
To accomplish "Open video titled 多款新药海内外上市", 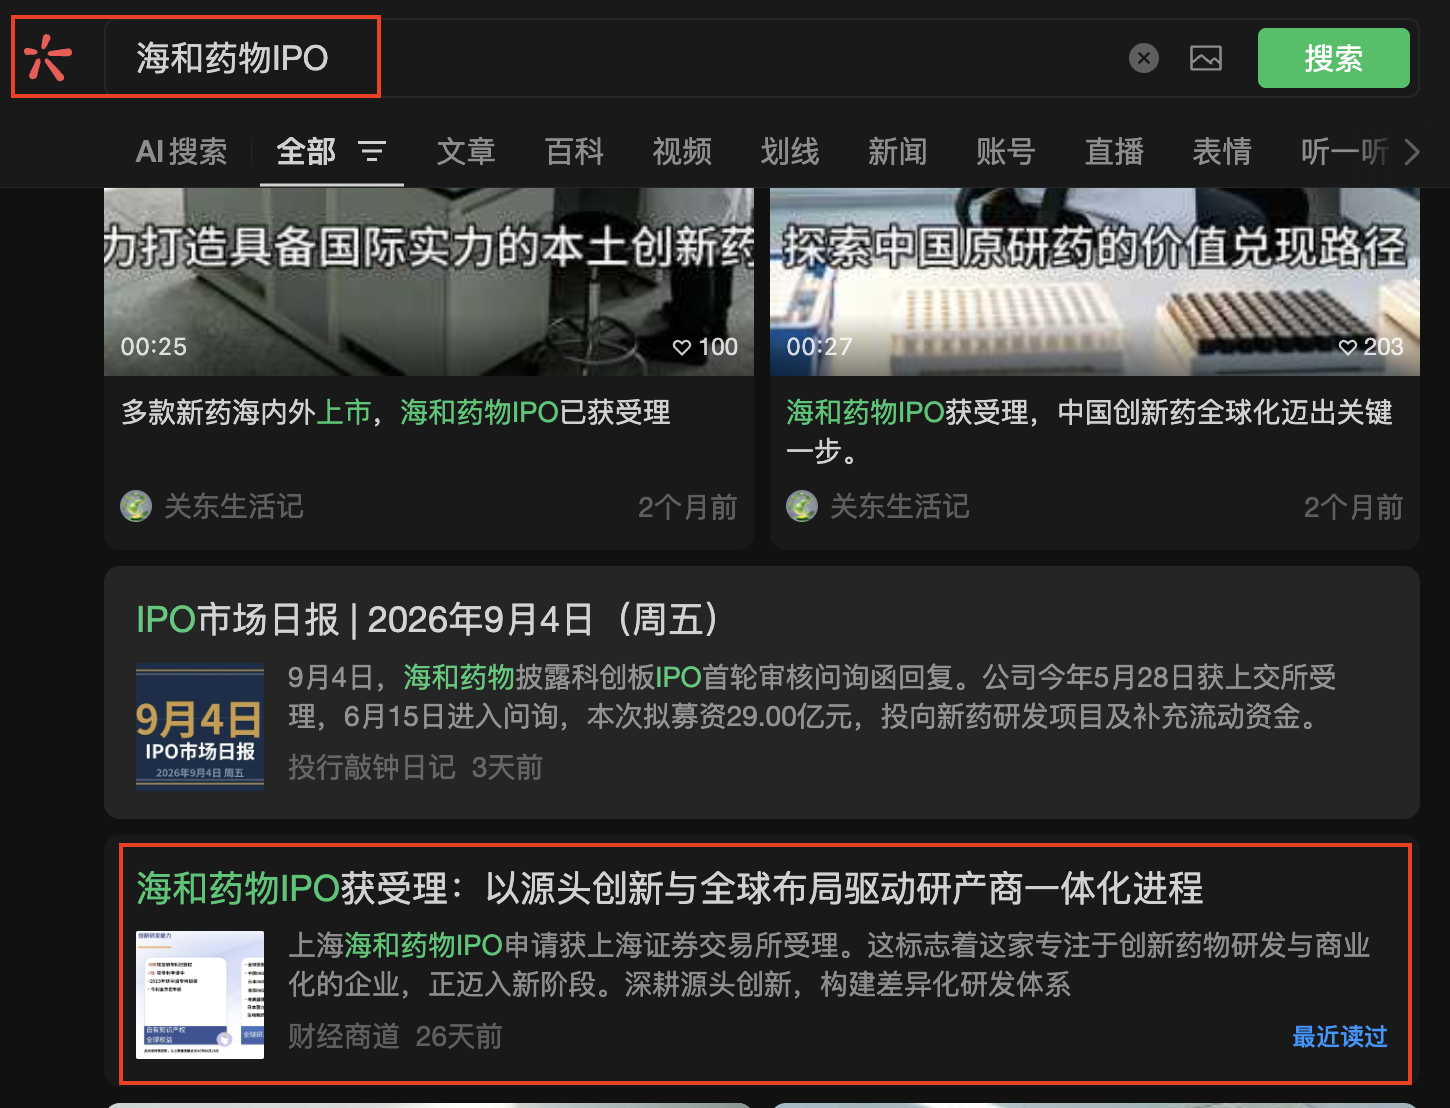I will point(396,412).
